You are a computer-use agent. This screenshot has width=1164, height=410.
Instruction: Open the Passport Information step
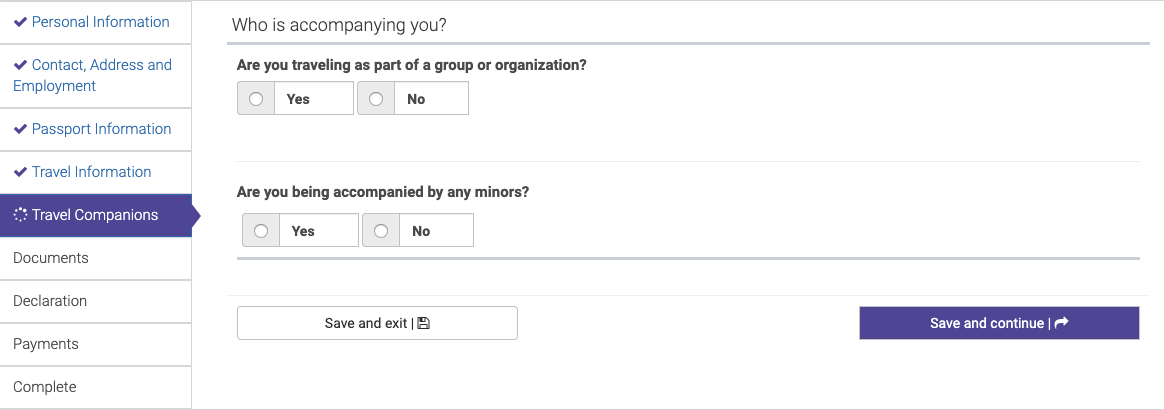pos(96,129)
